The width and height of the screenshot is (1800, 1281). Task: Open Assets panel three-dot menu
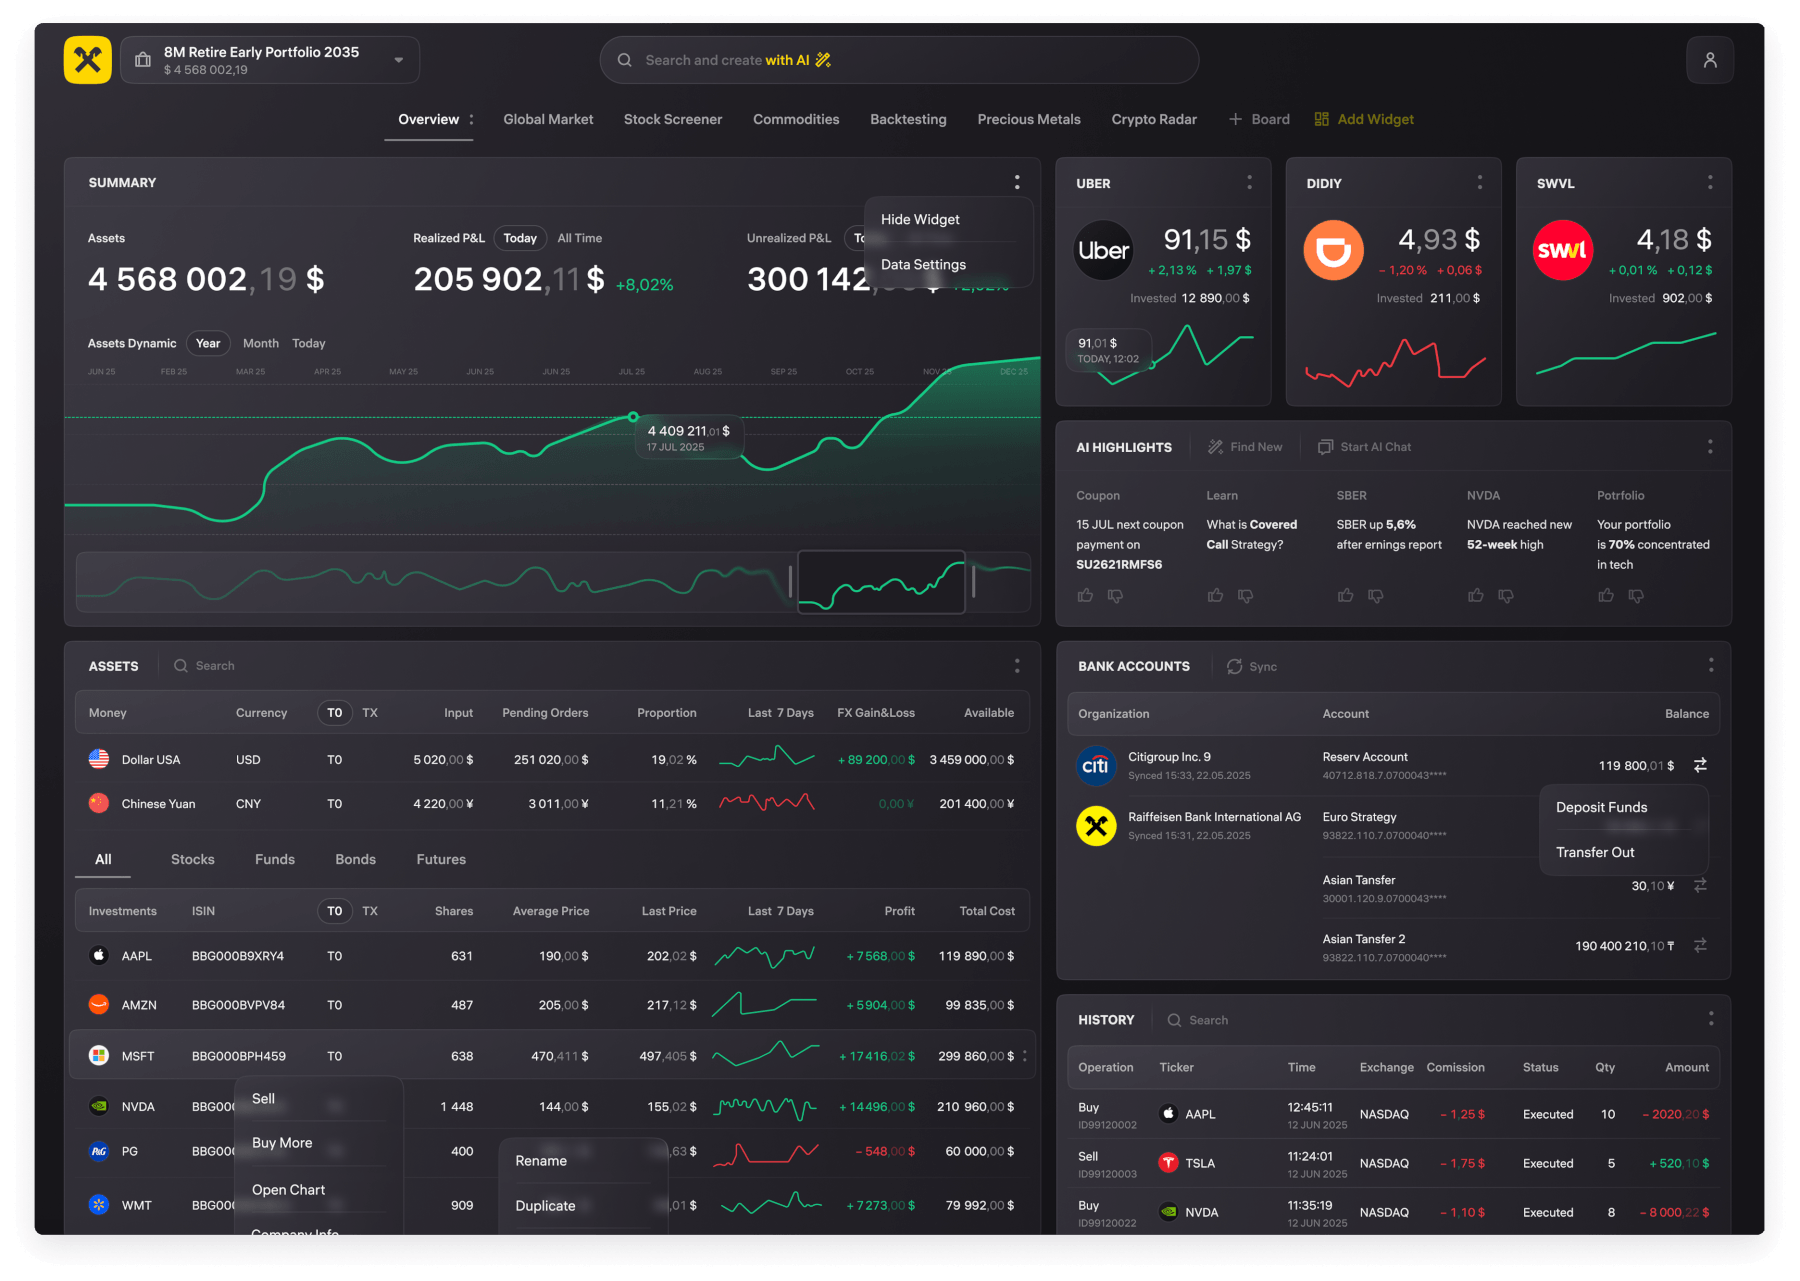[x=1017, y=665]
